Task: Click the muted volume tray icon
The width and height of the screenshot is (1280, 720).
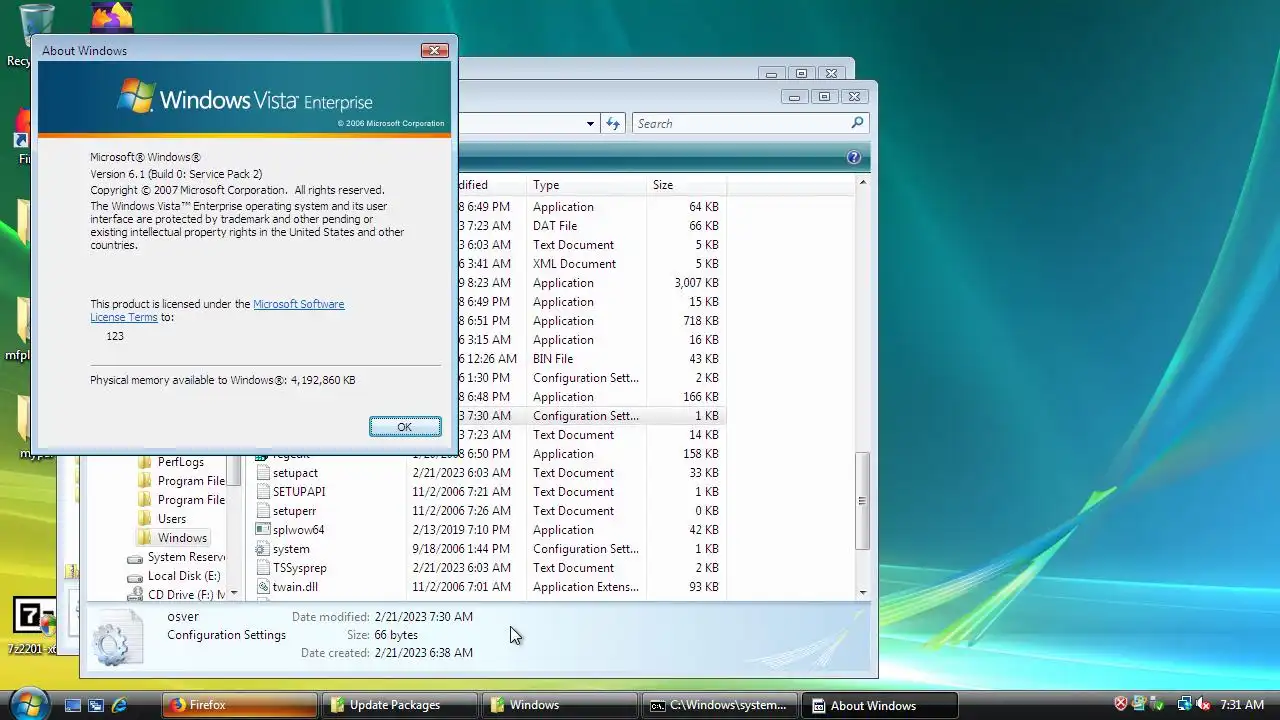Action: point(1203,704)
